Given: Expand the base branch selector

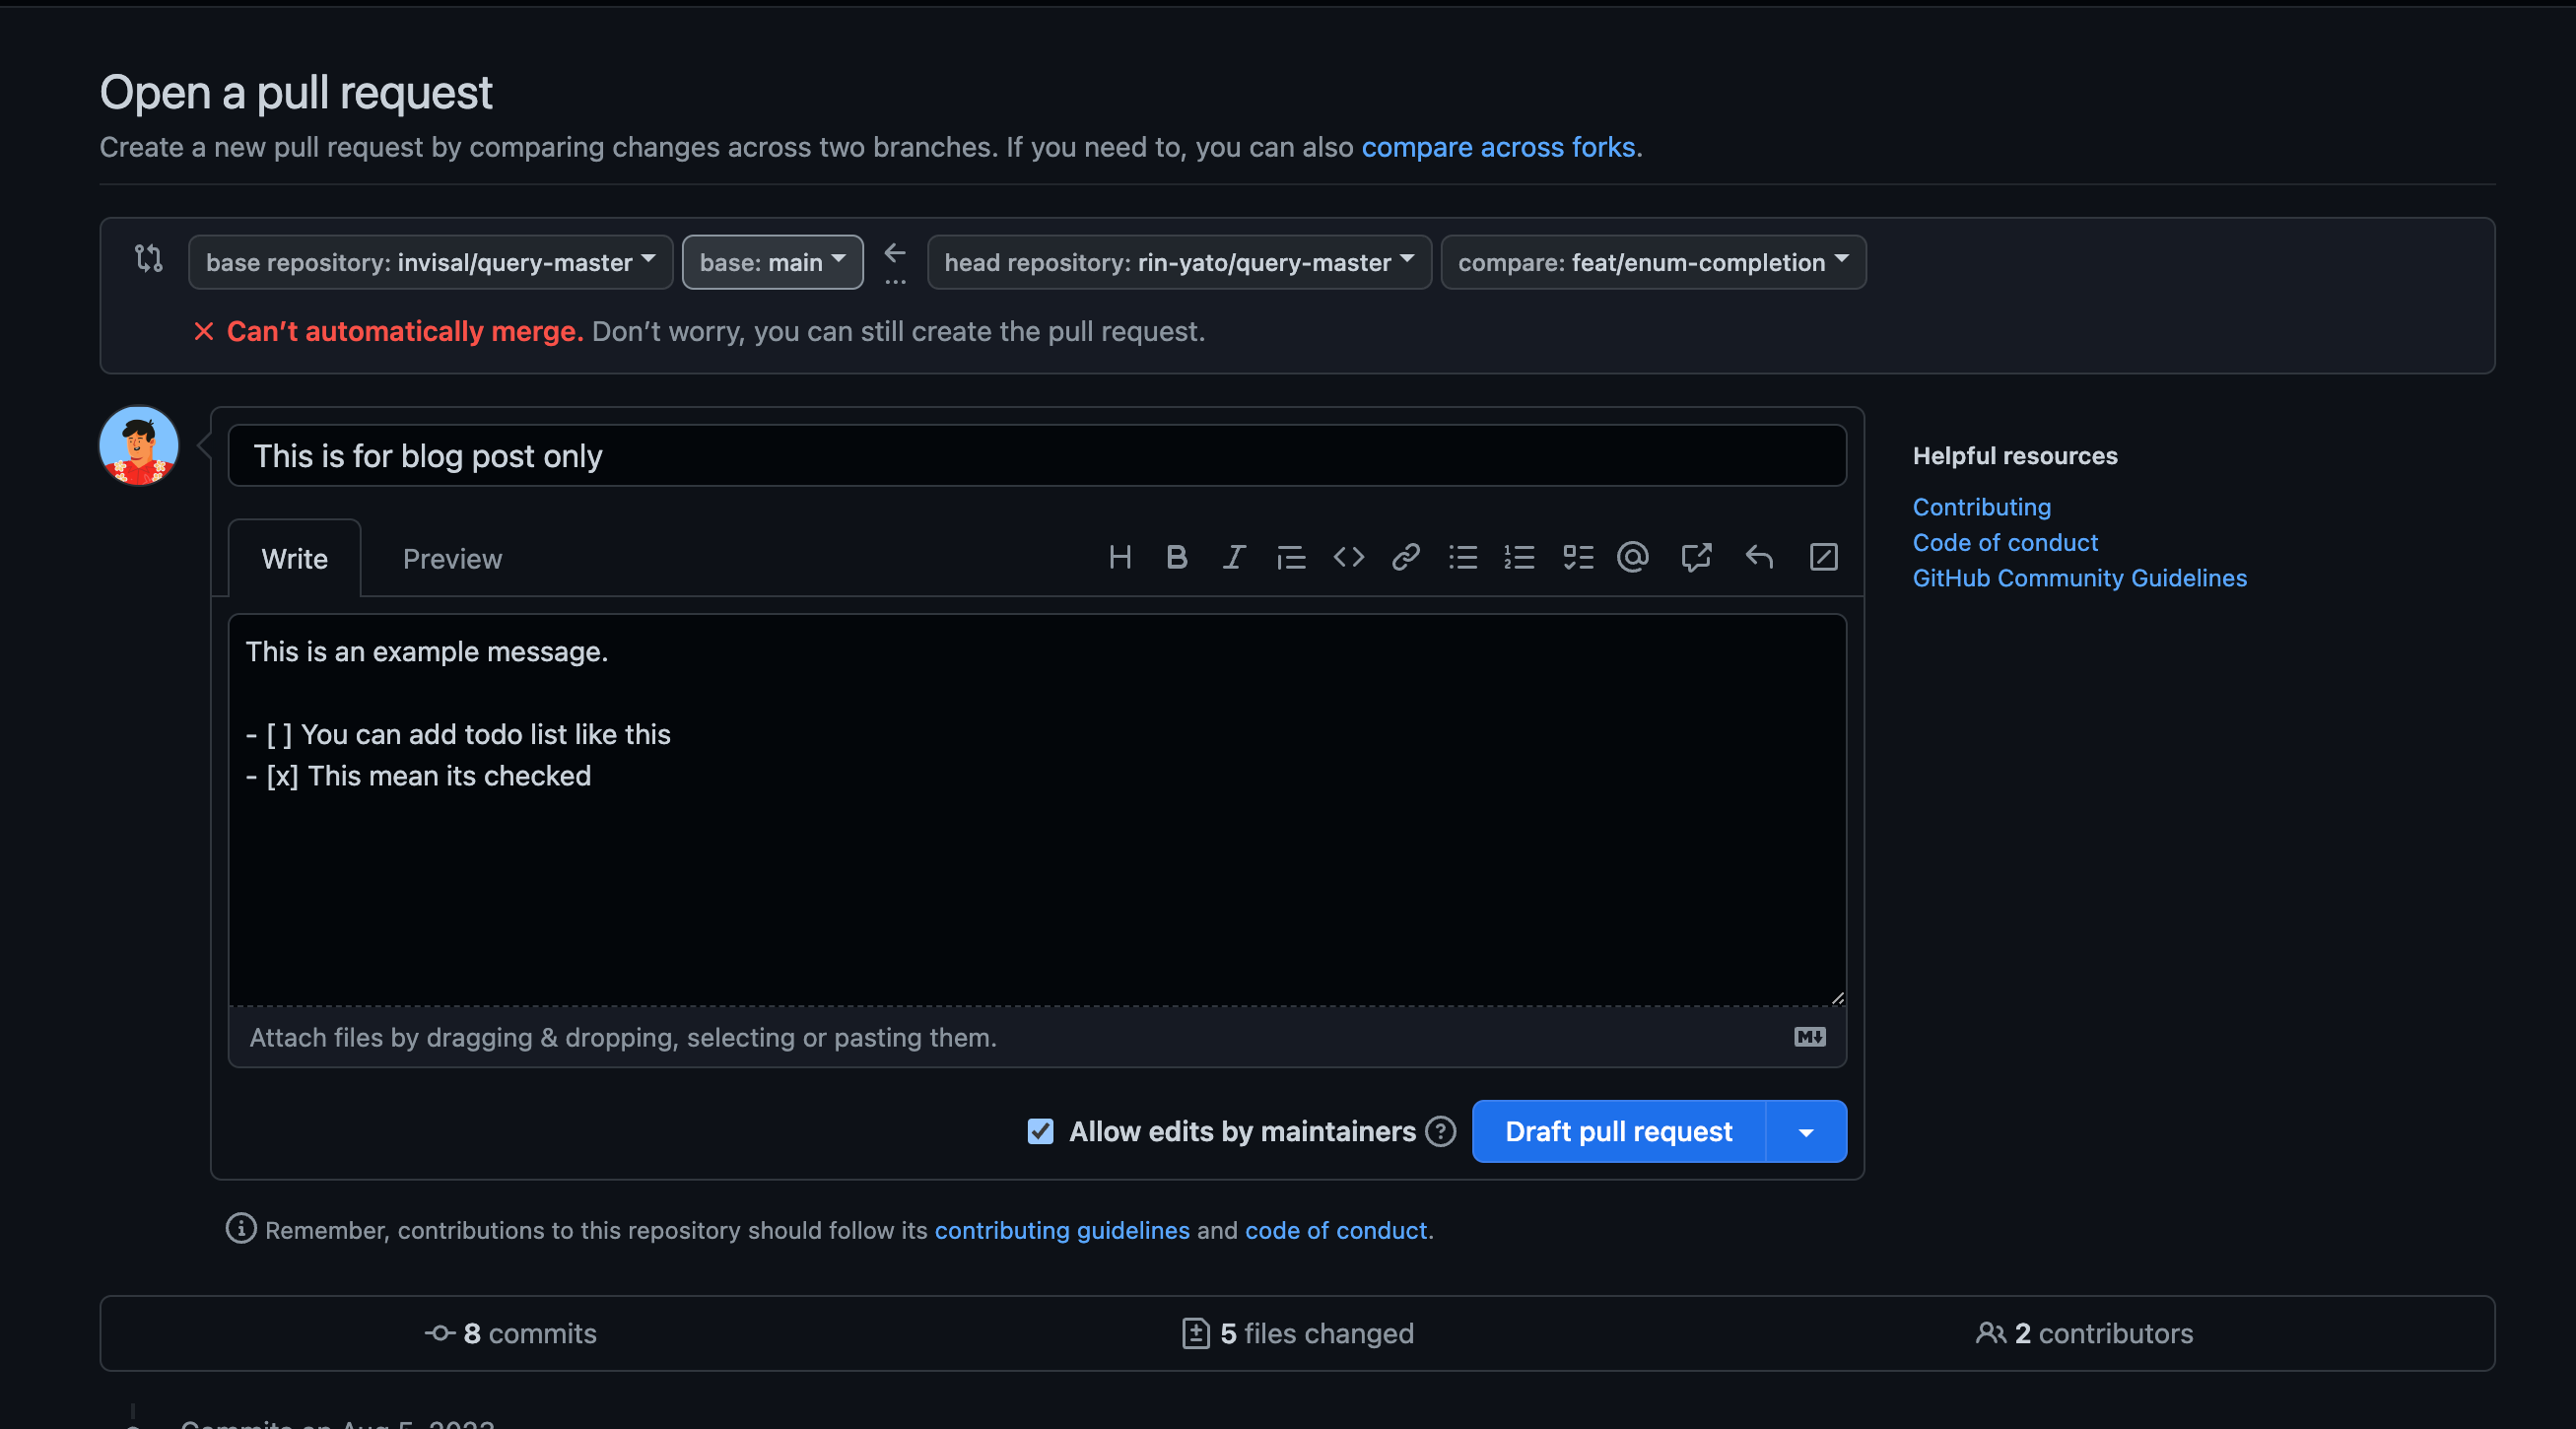Looking at the screenshot, I should click(x=771, y=260).
